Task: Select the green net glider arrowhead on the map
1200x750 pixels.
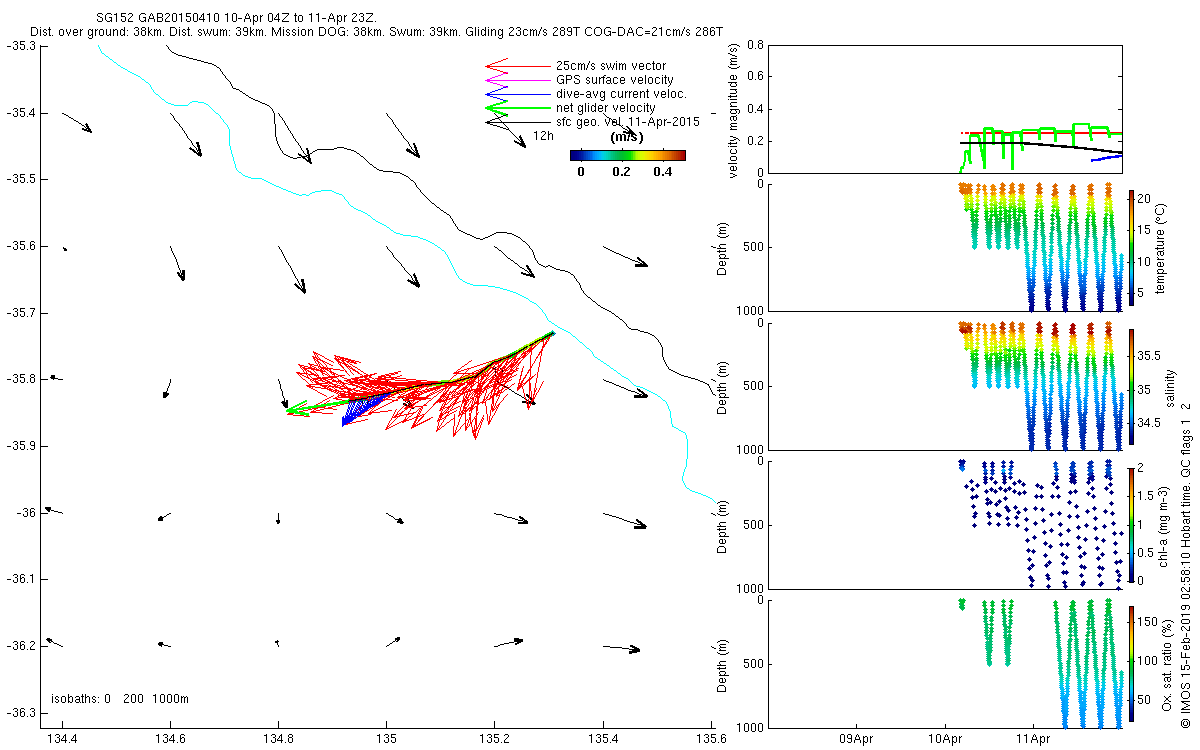Action: (297, 410)
